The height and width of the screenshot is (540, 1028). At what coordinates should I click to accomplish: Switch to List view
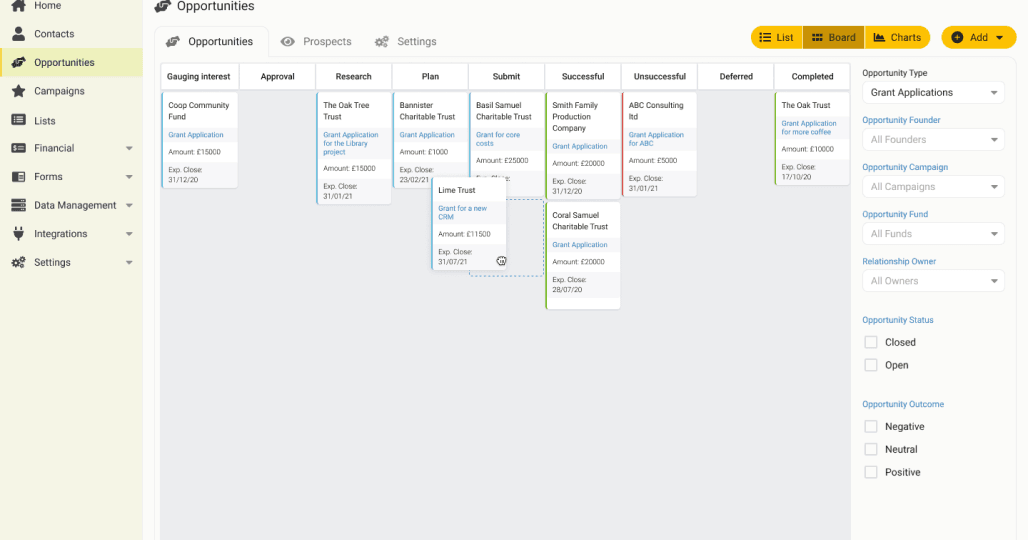[776, 37]
